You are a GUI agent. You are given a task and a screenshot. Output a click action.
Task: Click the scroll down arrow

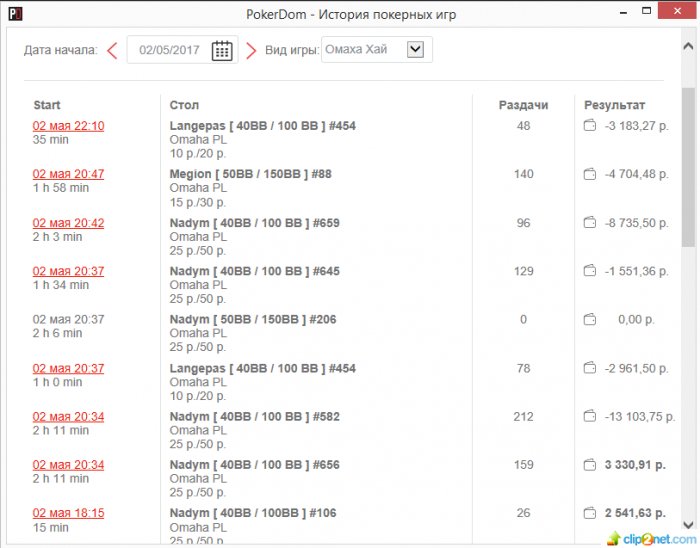pos(688,525)
